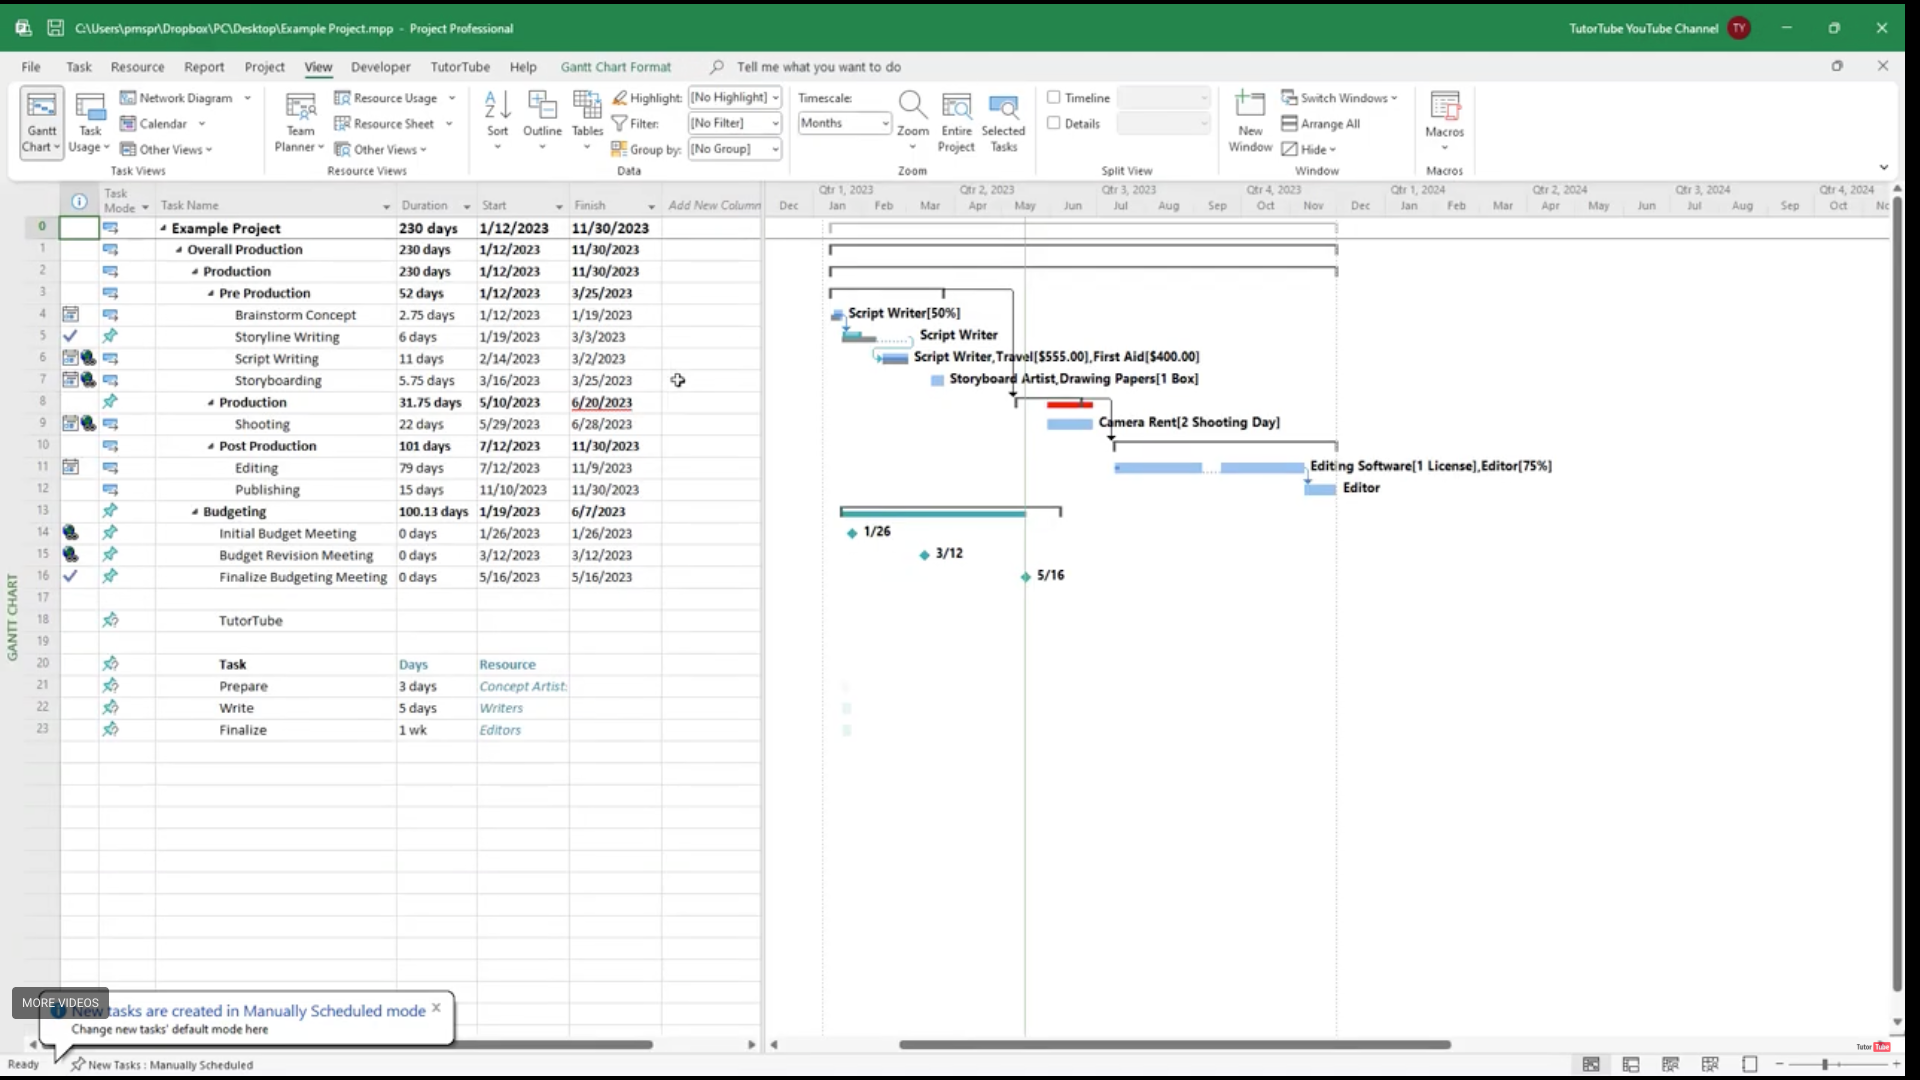Click the Tell me what you want field

pyautogui.click(x=818, y=67)
